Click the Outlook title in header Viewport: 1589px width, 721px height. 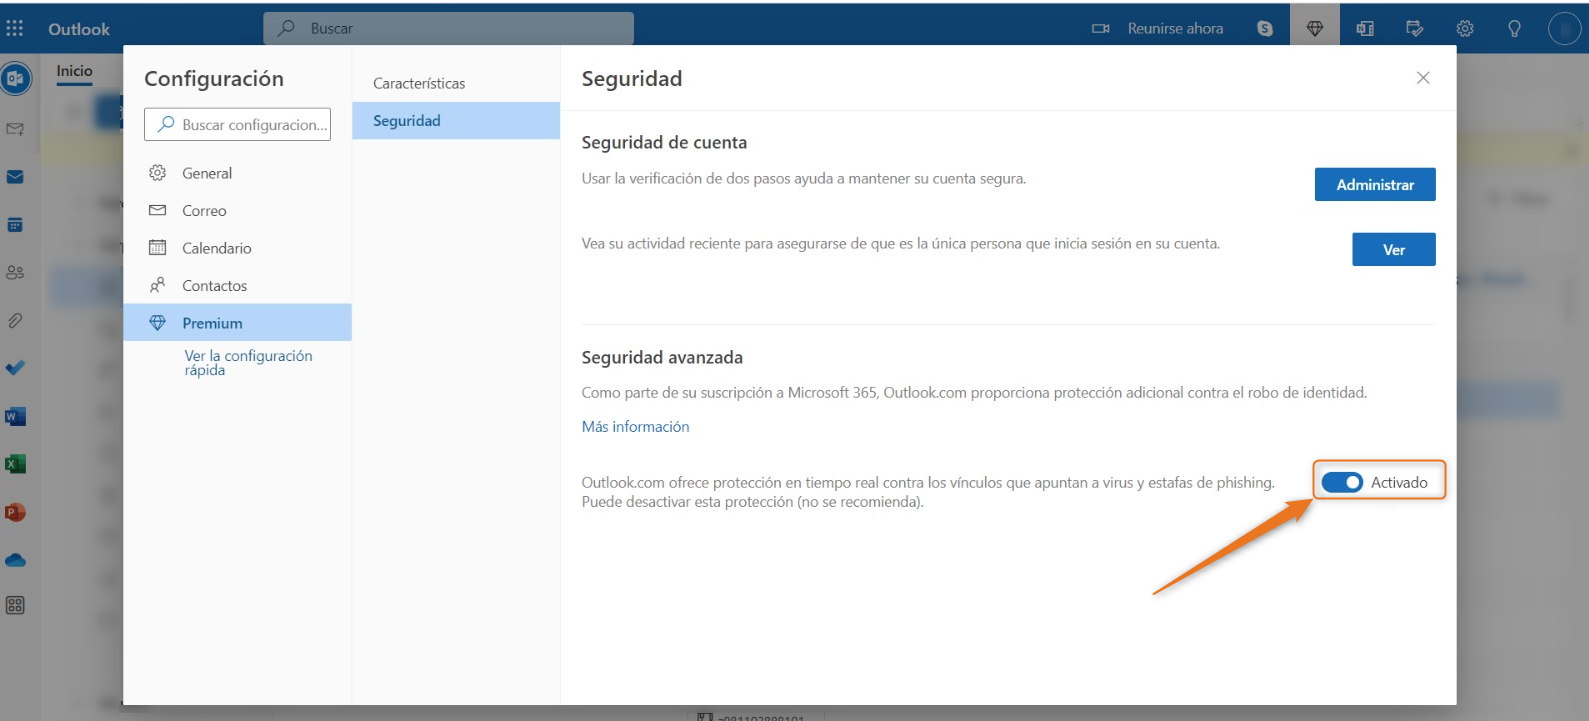(x=79, y=29)
